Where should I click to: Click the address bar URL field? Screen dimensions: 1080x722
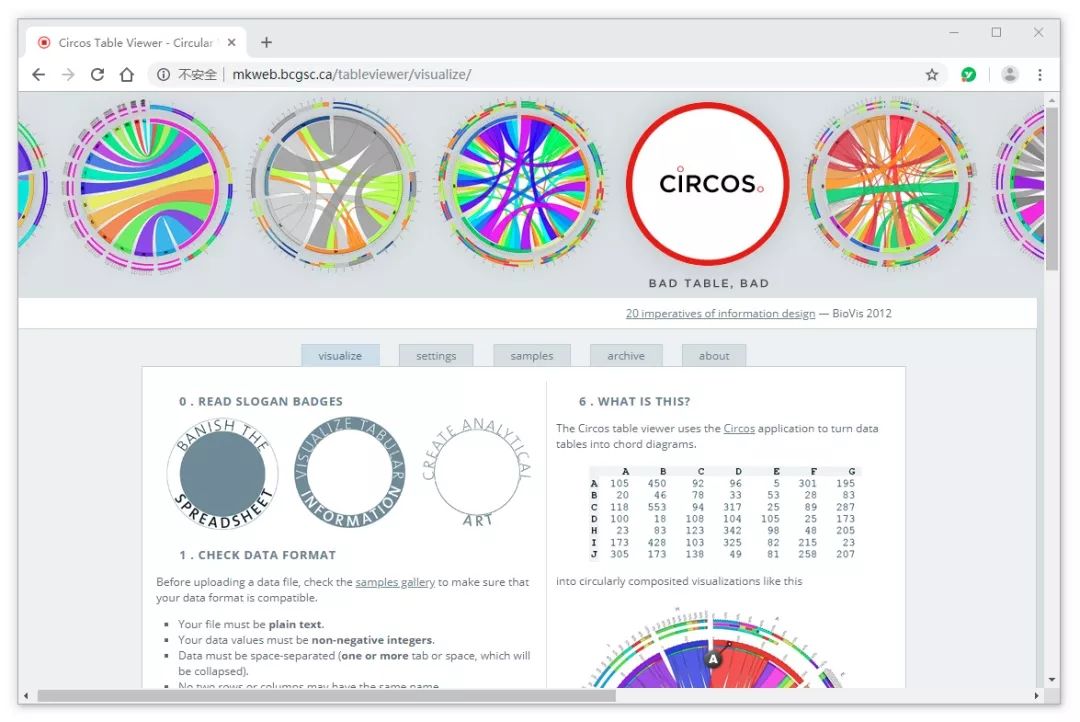coord(537,74)
